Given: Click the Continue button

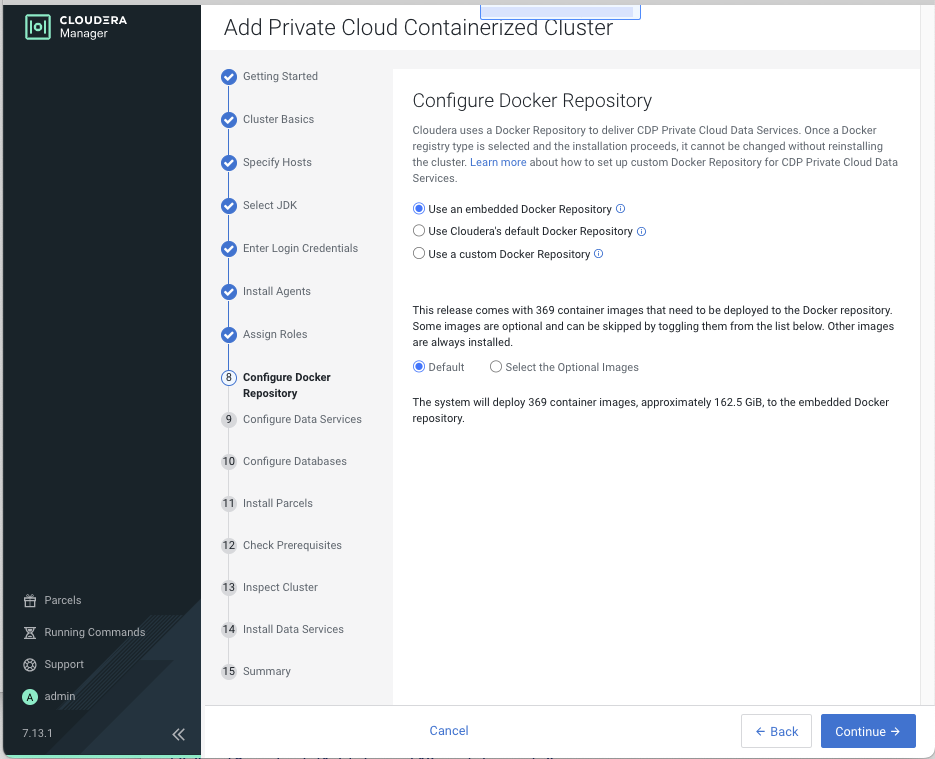Looking at the screenshot, I should click(867, 731).
